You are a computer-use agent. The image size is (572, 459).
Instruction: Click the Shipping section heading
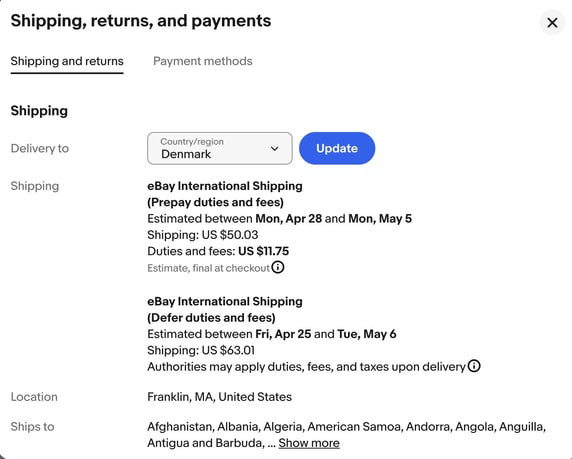(39, 111)
